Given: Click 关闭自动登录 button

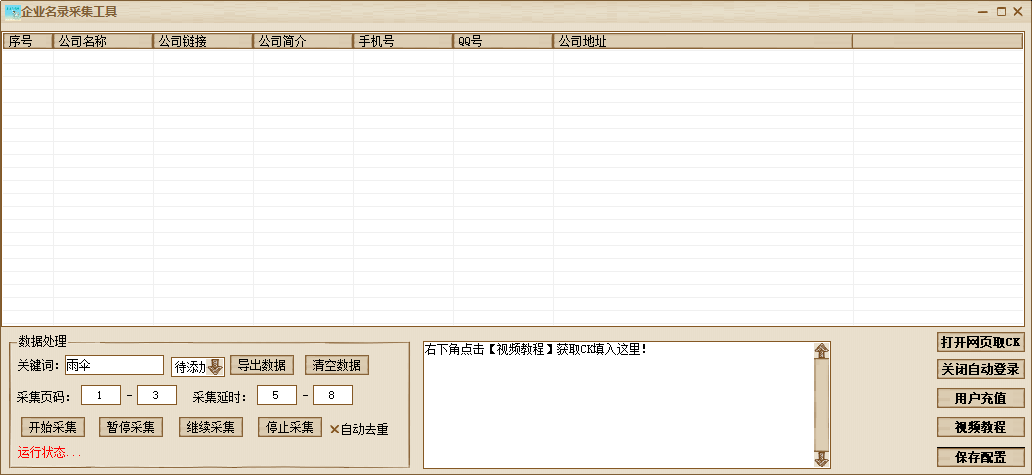Looking at the screenshot, I should click(981, 369).
